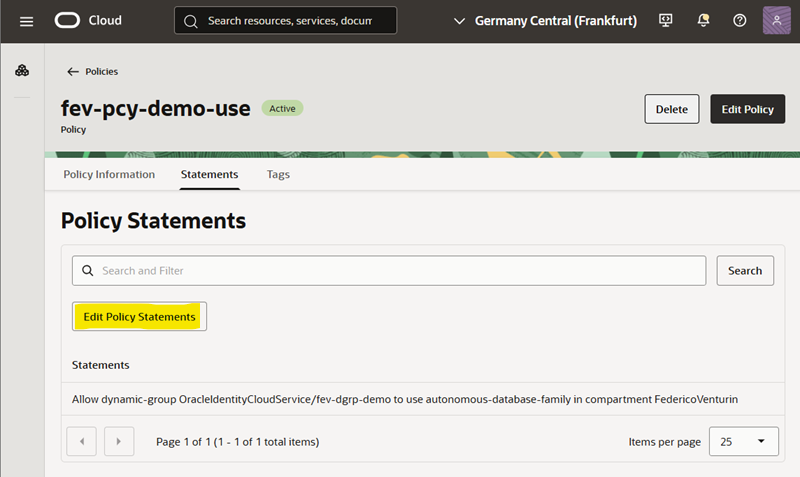Click the sidebar compartments icon

(x=22, y=70)
